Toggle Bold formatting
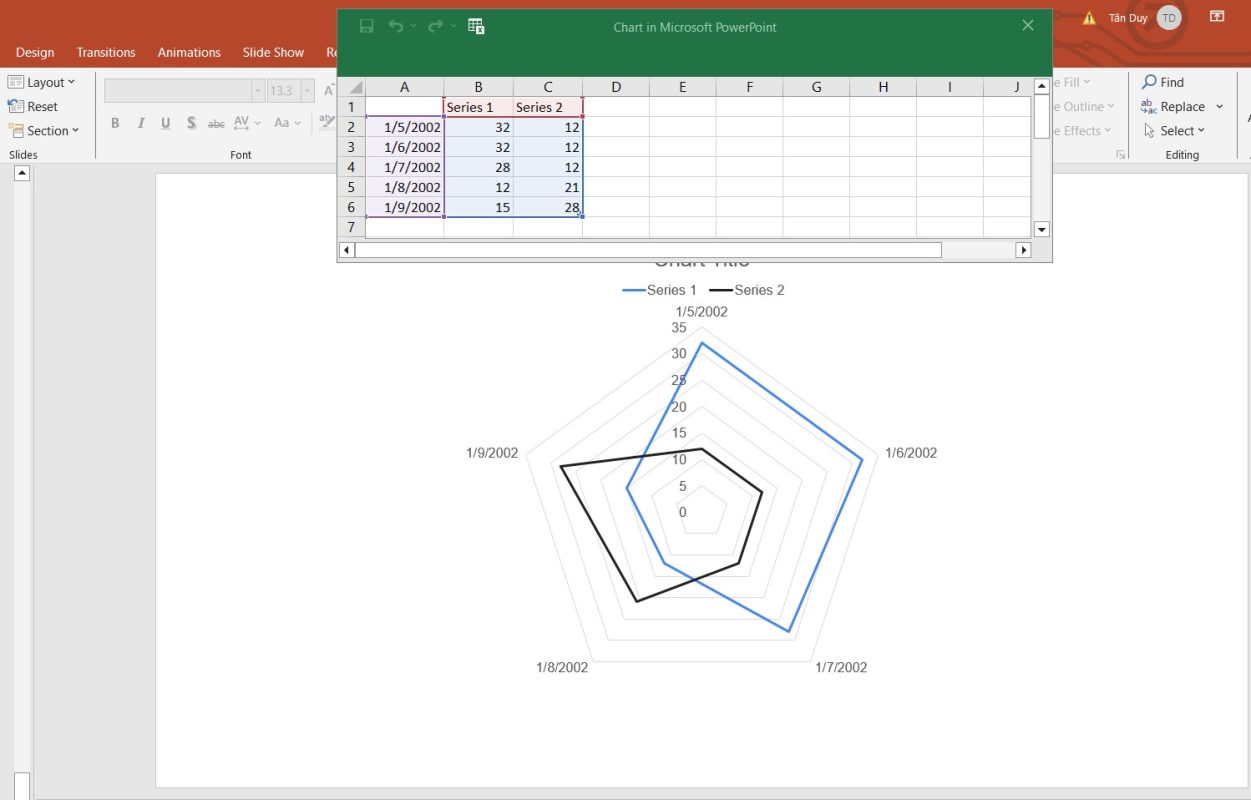Image resolution: width=1251 pixels, height=800 pixels. pyautogui.click(x=115, y=123)
